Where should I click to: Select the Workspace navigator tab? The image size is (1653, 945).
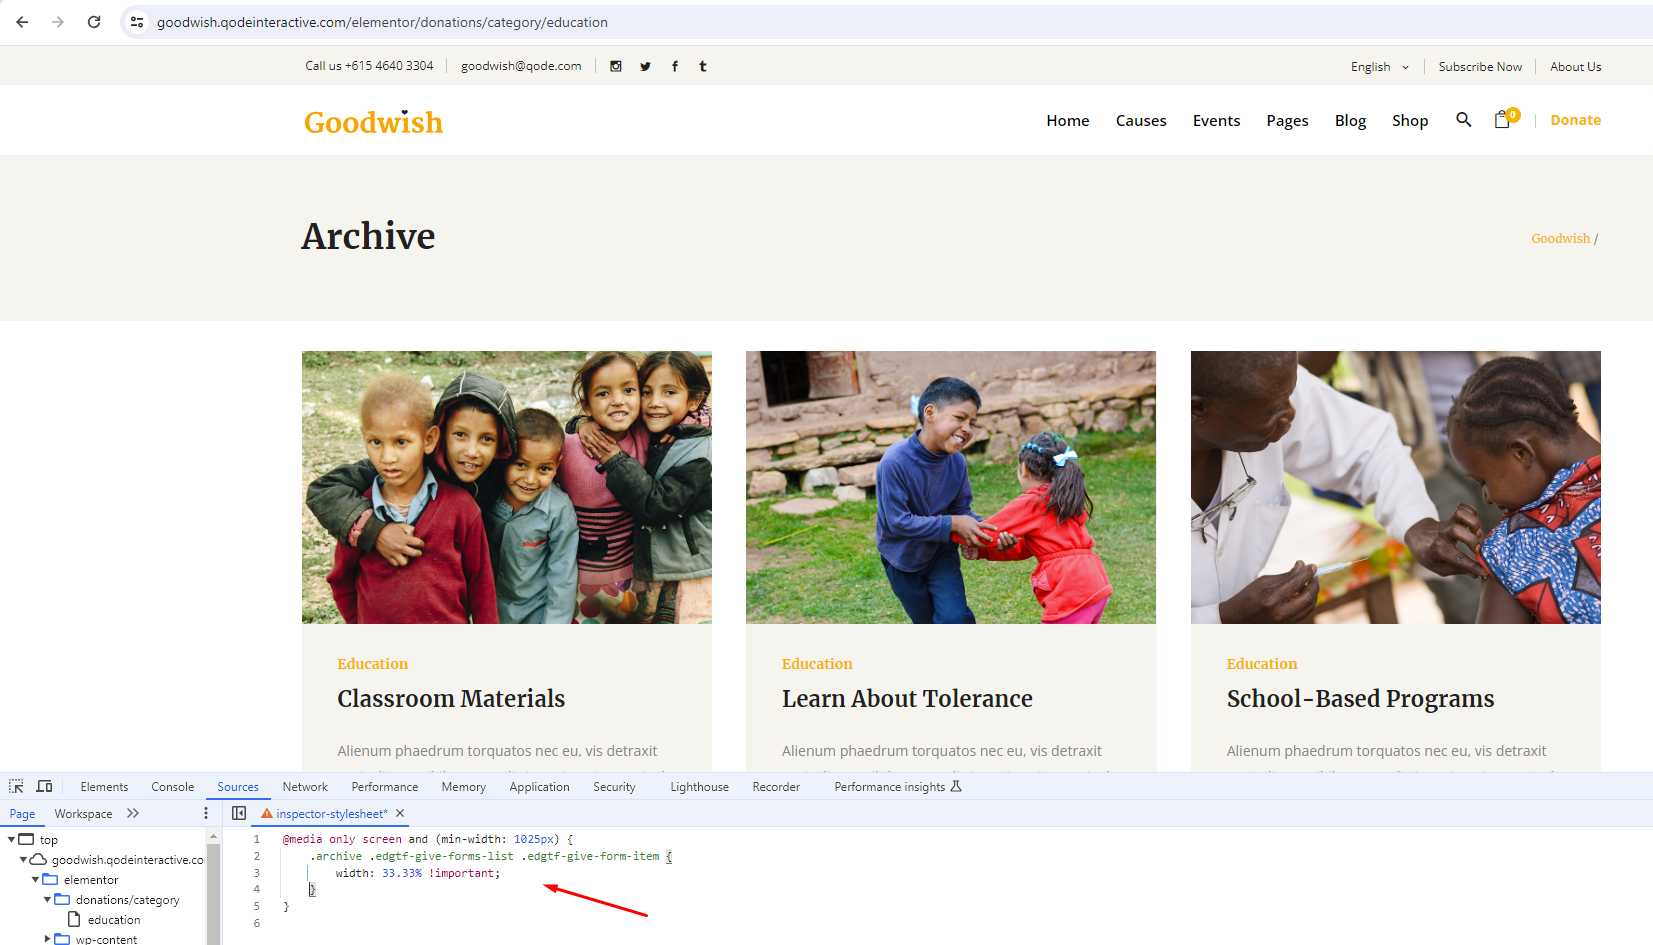pyautogui.click(x=83, y=814)
